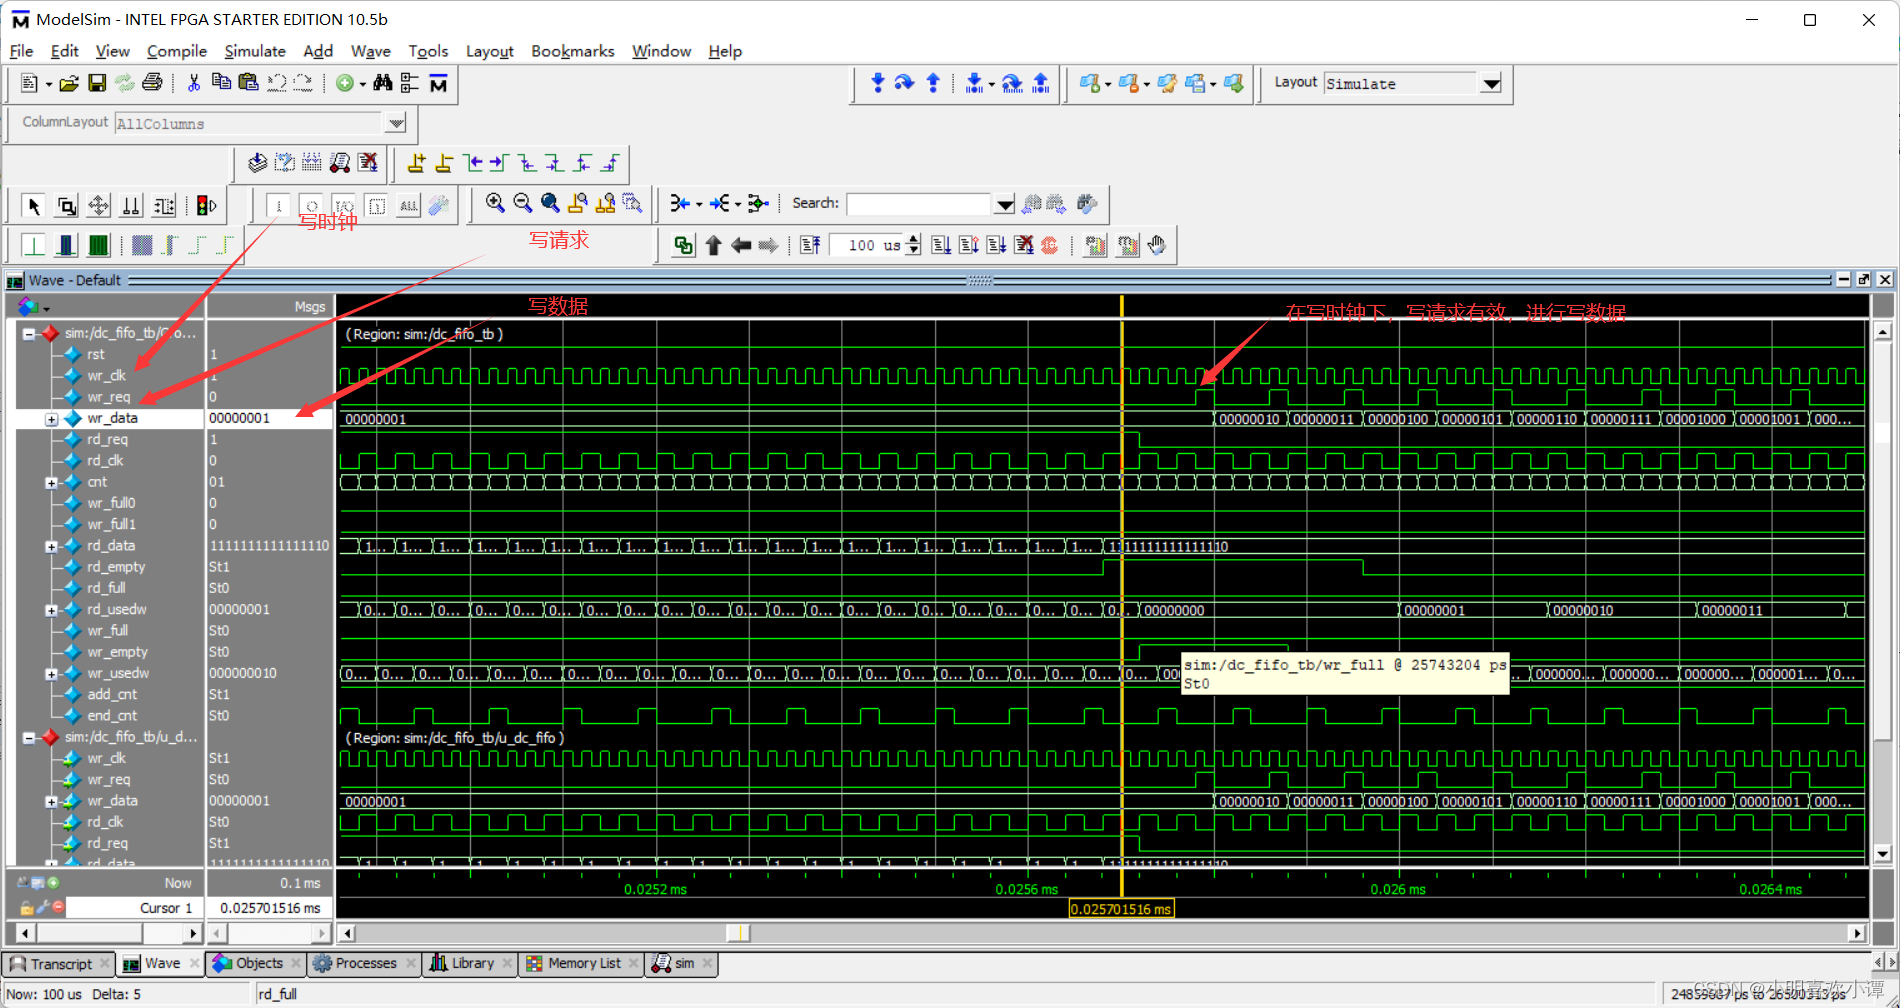1900x1008 pixels.
Task: Collapse the sim:/dc_fifo_tb signal group
Action: tap(28, 333)
